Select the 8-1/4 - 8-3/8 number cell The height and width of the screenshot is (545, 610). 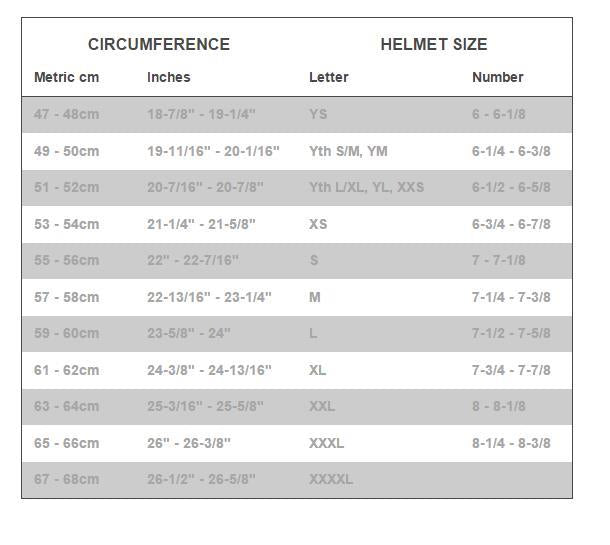point(511,443)
